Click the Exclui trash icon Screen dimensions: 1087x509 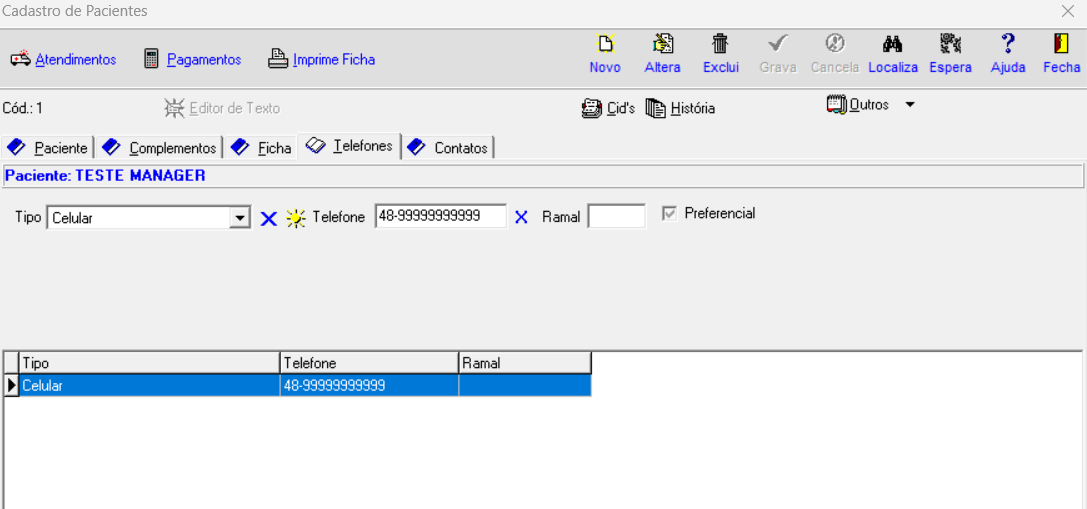[x=720, y=45]
